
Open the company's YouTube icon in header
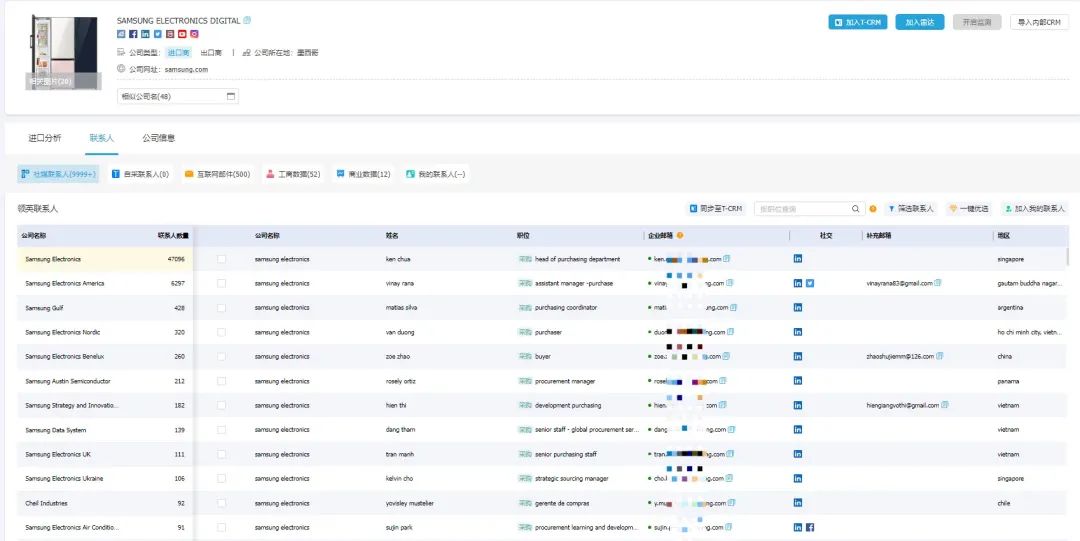tap(182, 34)
